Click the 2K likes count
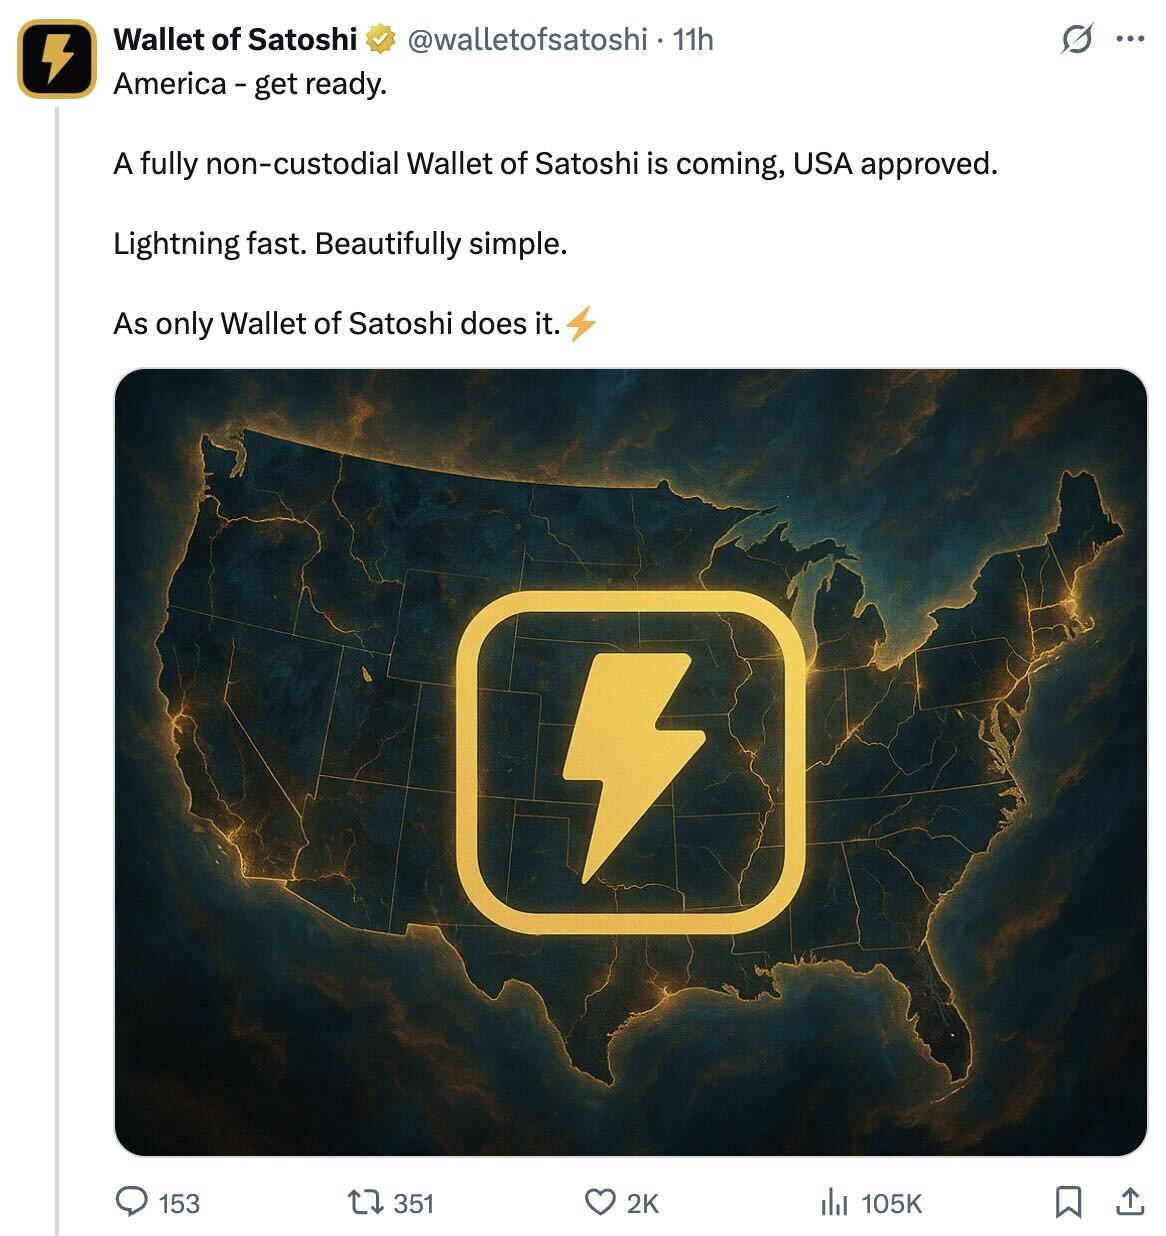This screenshot has height=1236, width=1166. pos(642,1203)
